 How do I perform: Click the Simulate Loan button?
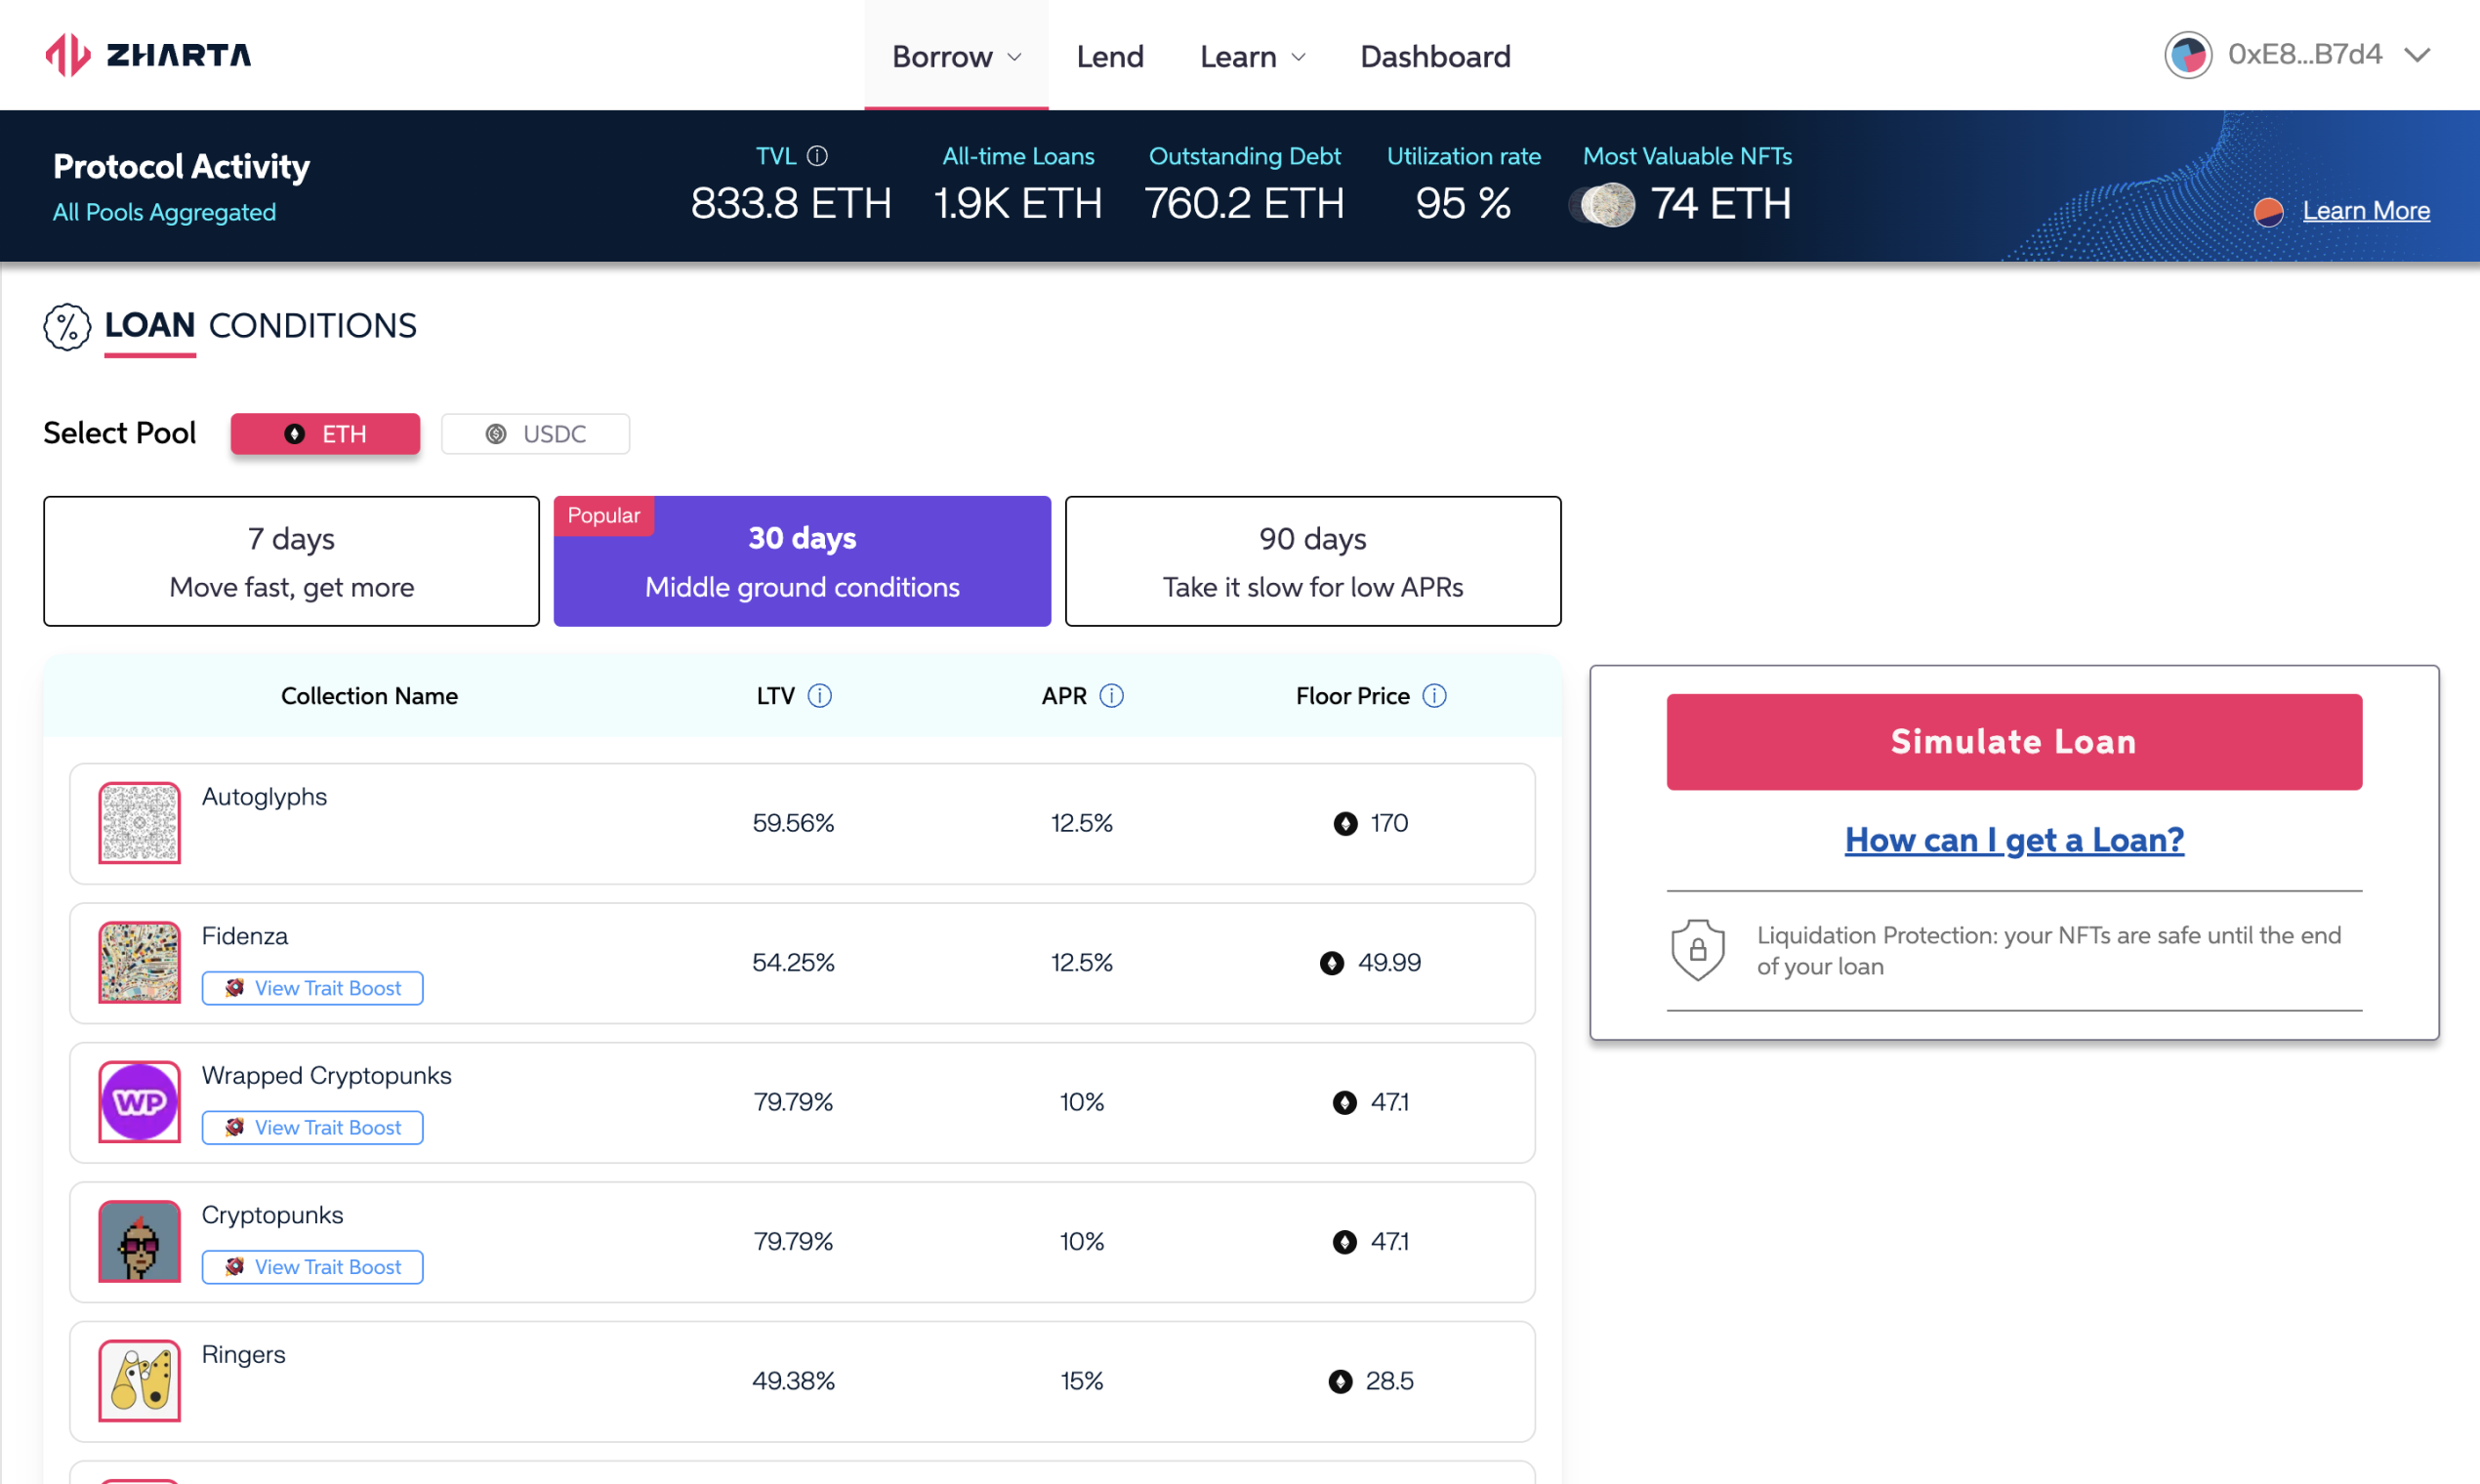pos(2014,742)
